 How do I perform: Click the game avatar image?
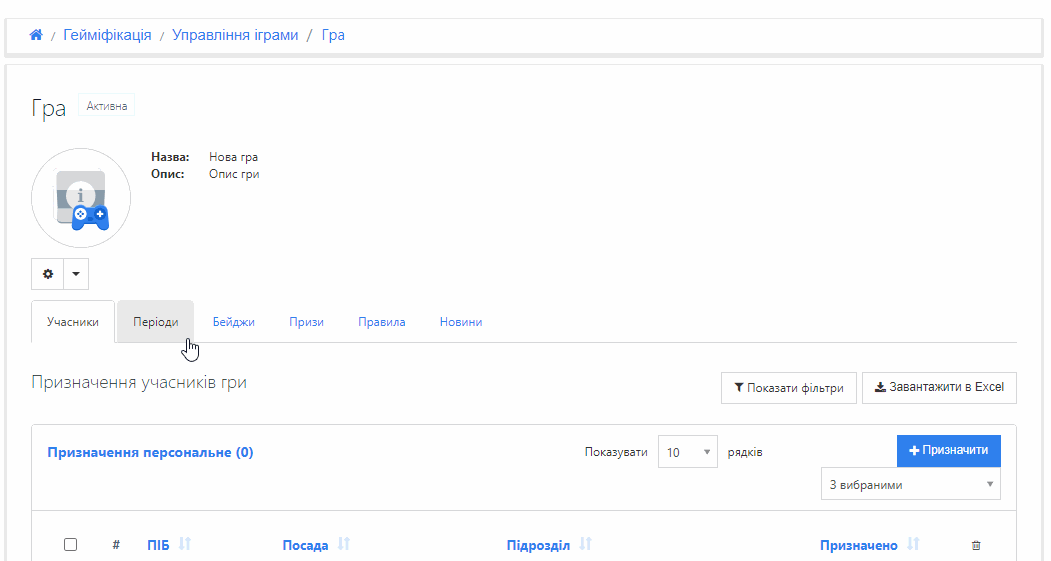coord(81,198)
